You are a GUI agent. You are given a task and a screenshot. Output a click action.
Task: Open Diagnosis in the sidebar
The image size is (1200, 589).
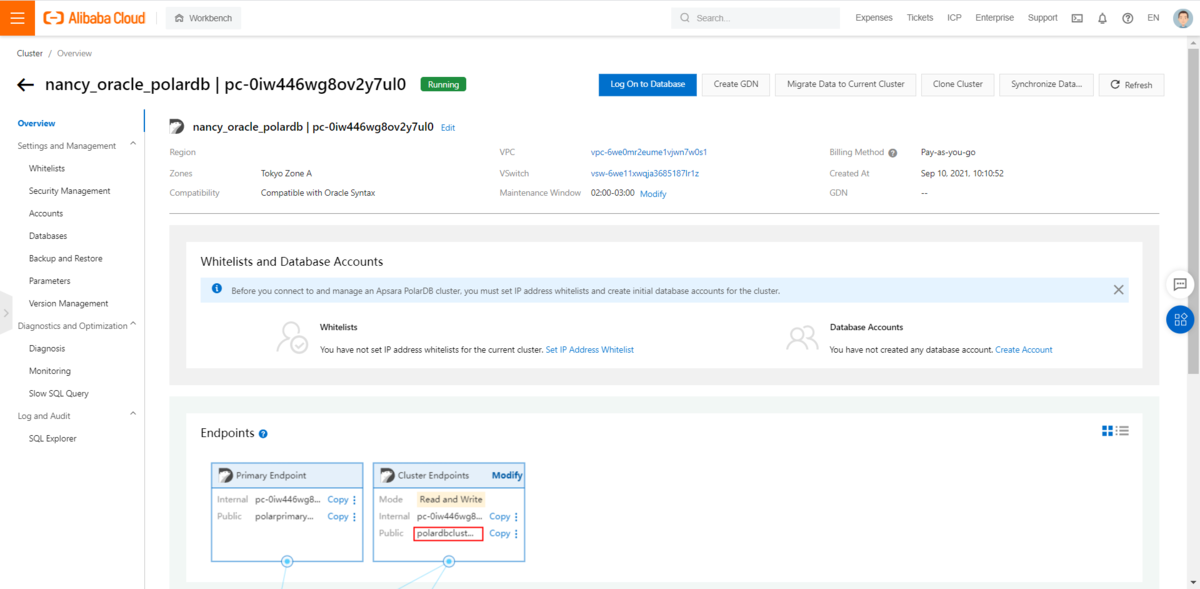point(47,348)
